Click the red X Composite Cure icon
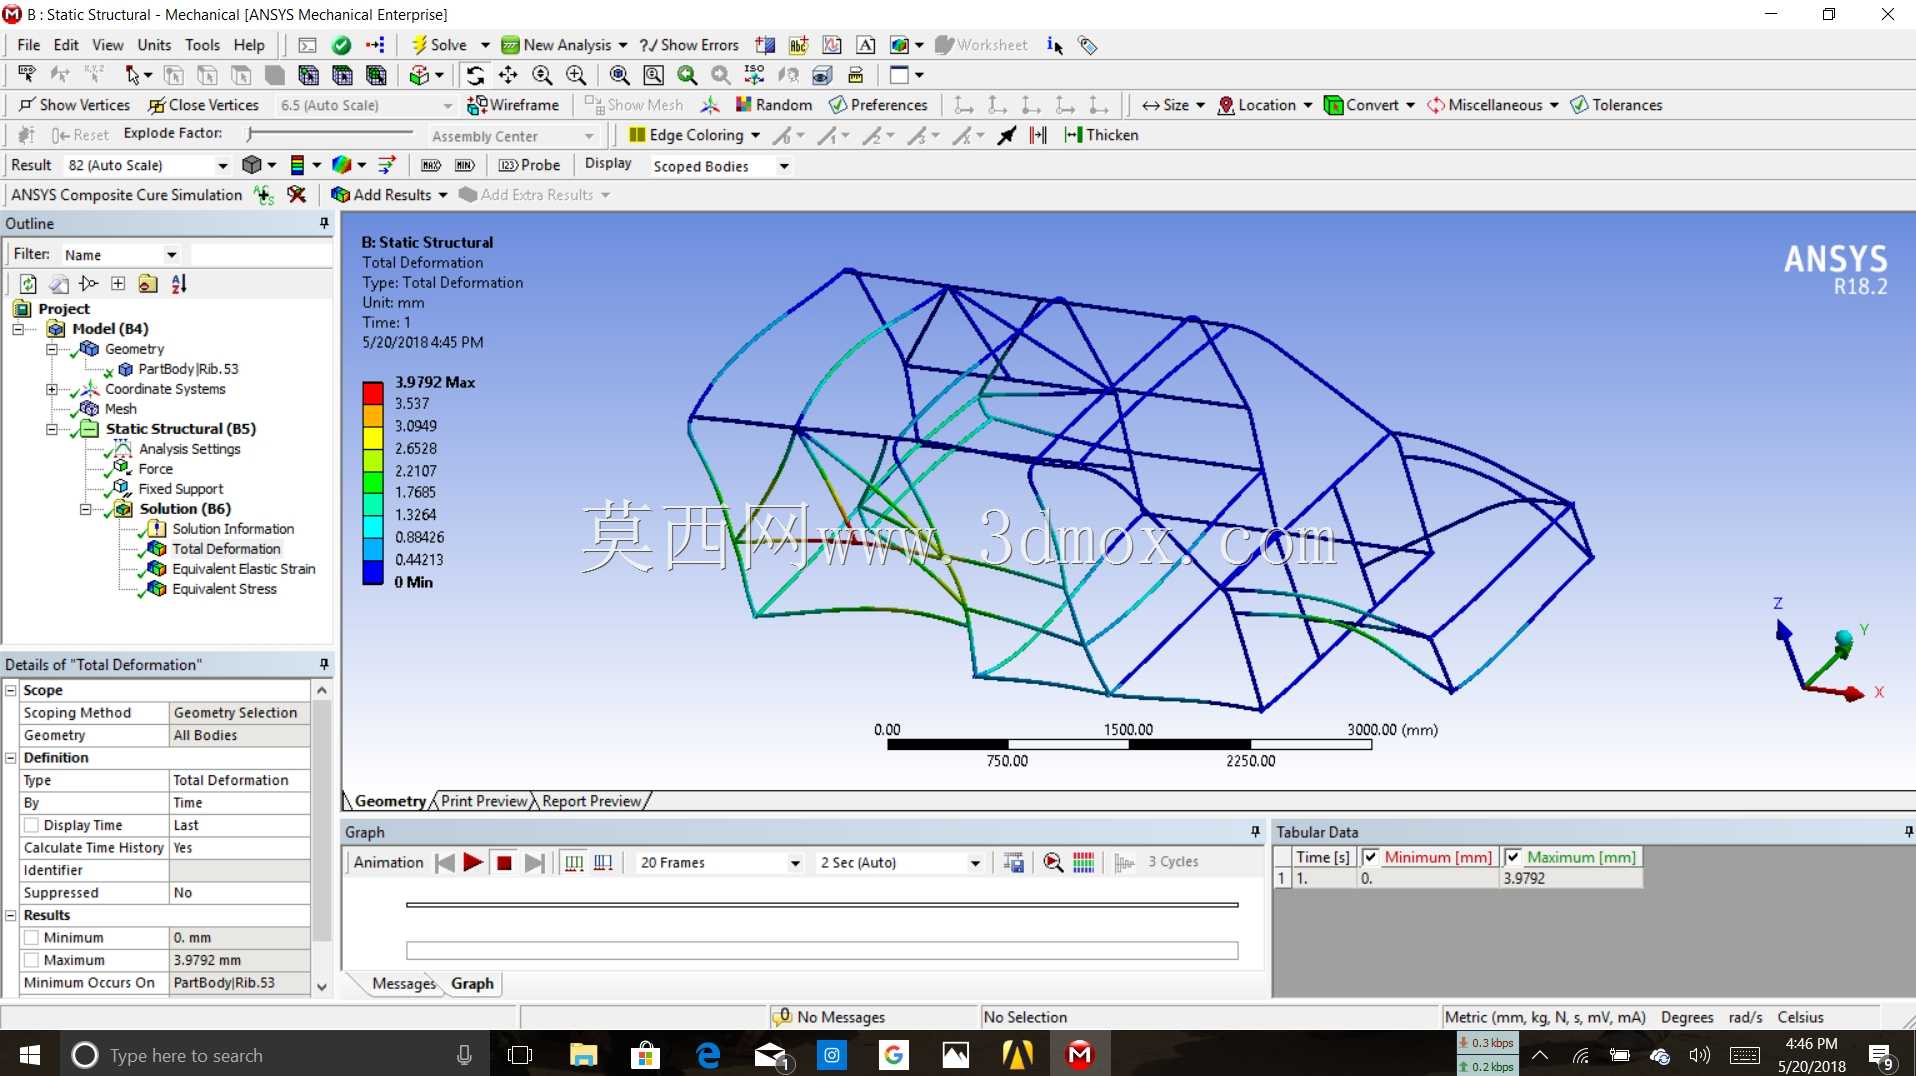Screen dimensions: 1916x1076 pos(297,195)
